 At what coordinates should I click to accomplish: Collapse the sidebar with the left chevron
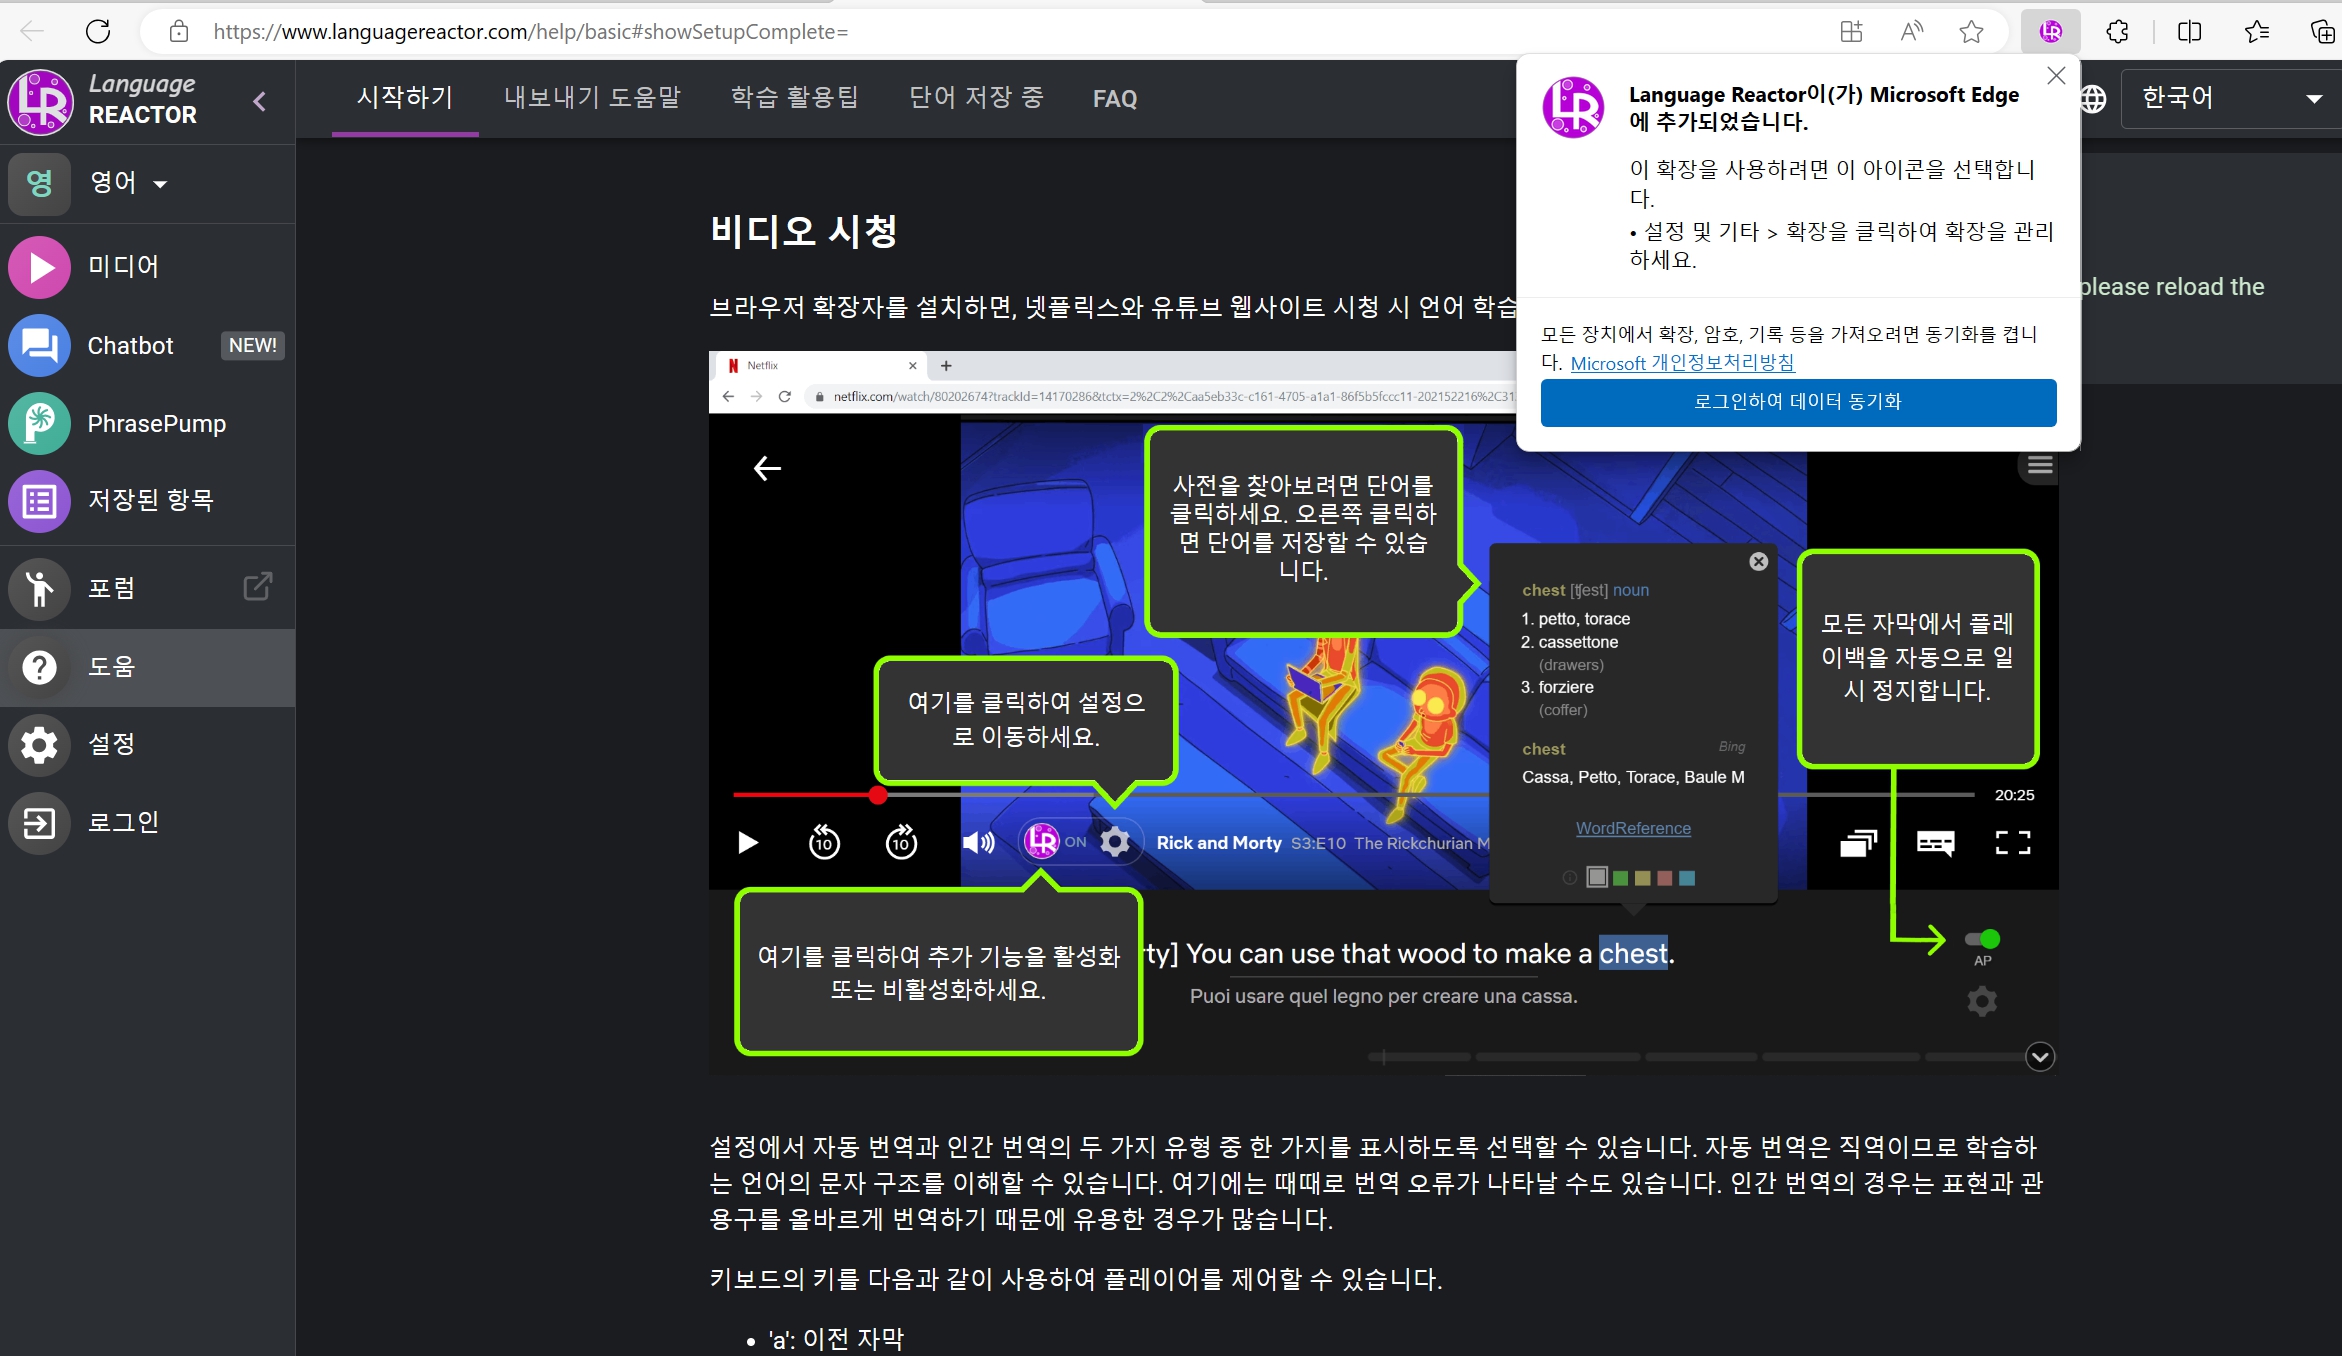point(260,101)
